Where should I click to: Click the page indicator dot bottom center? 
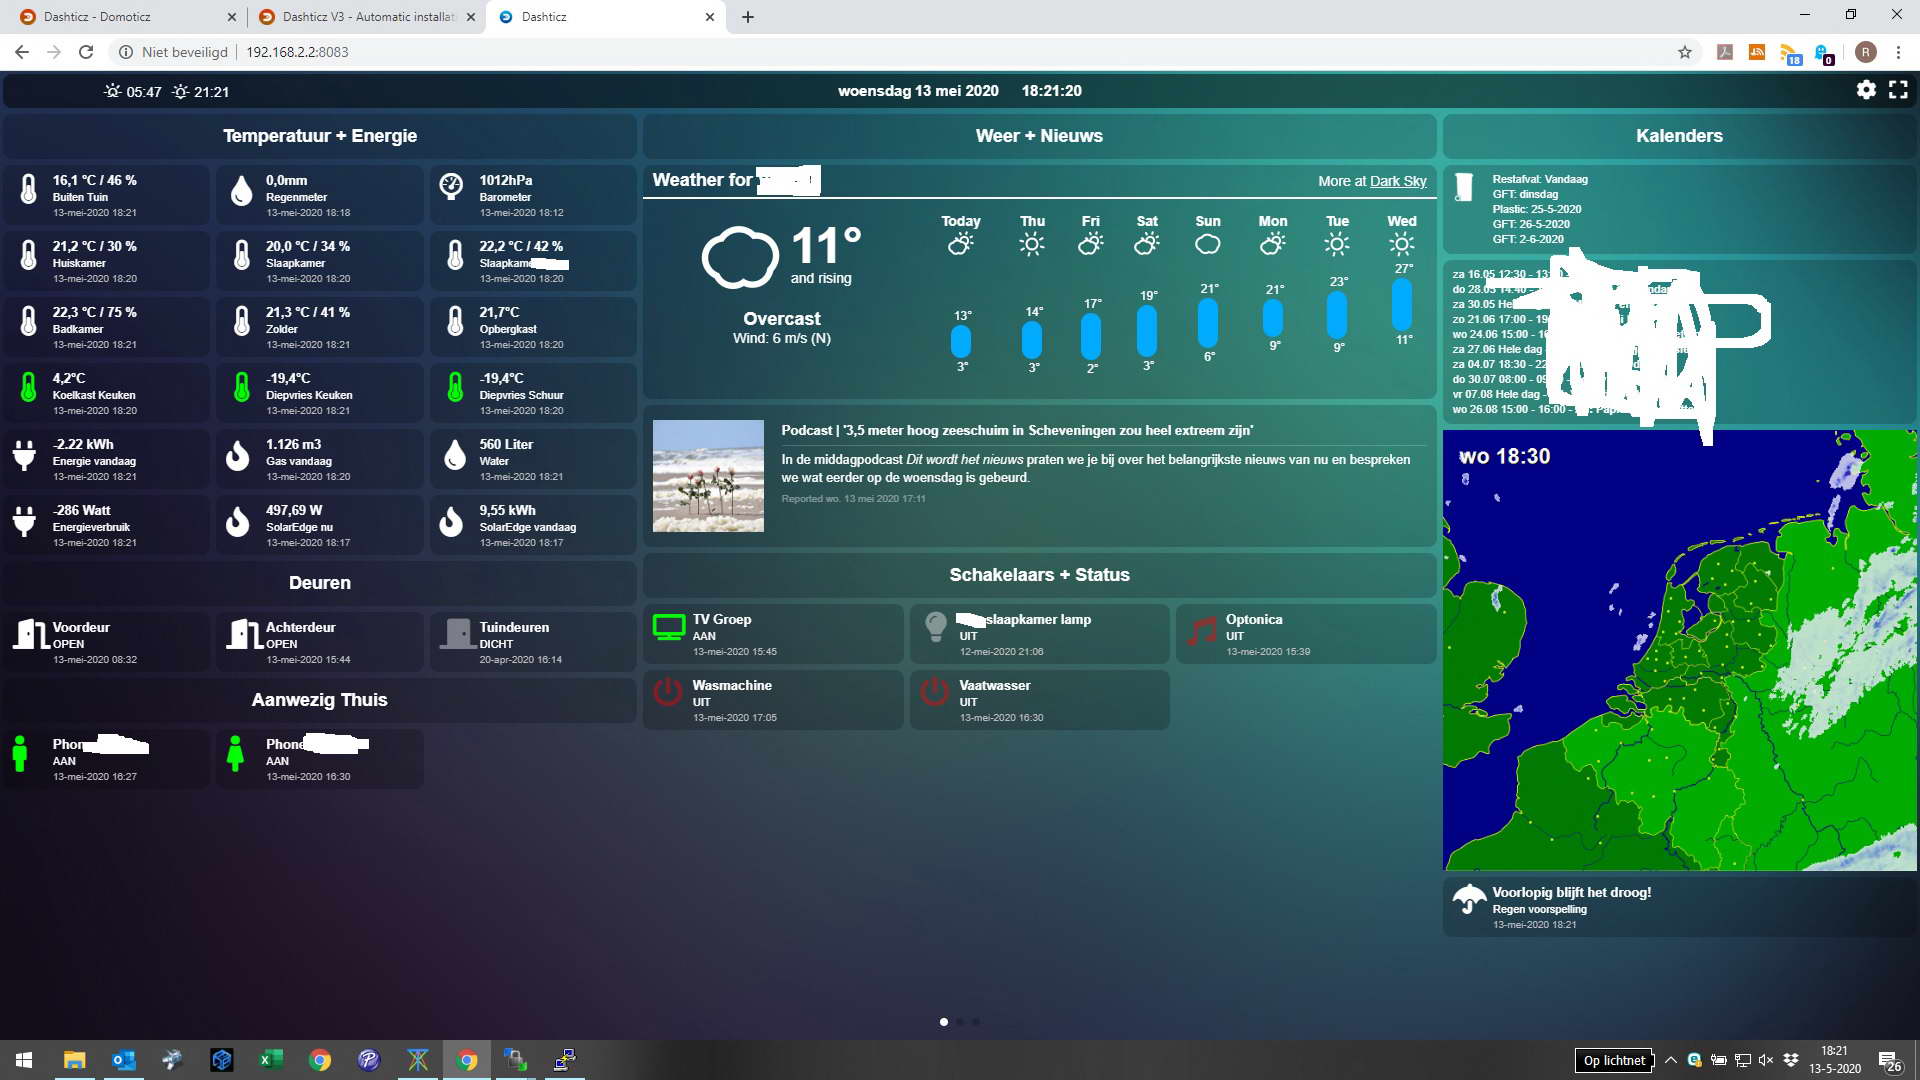click(x=943, y=1022)
